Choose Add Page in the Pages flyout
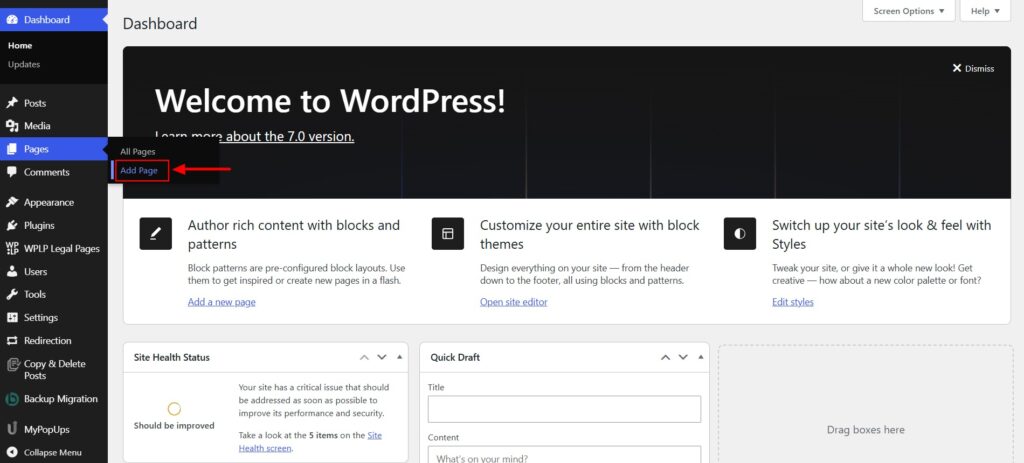 point(139,170)
